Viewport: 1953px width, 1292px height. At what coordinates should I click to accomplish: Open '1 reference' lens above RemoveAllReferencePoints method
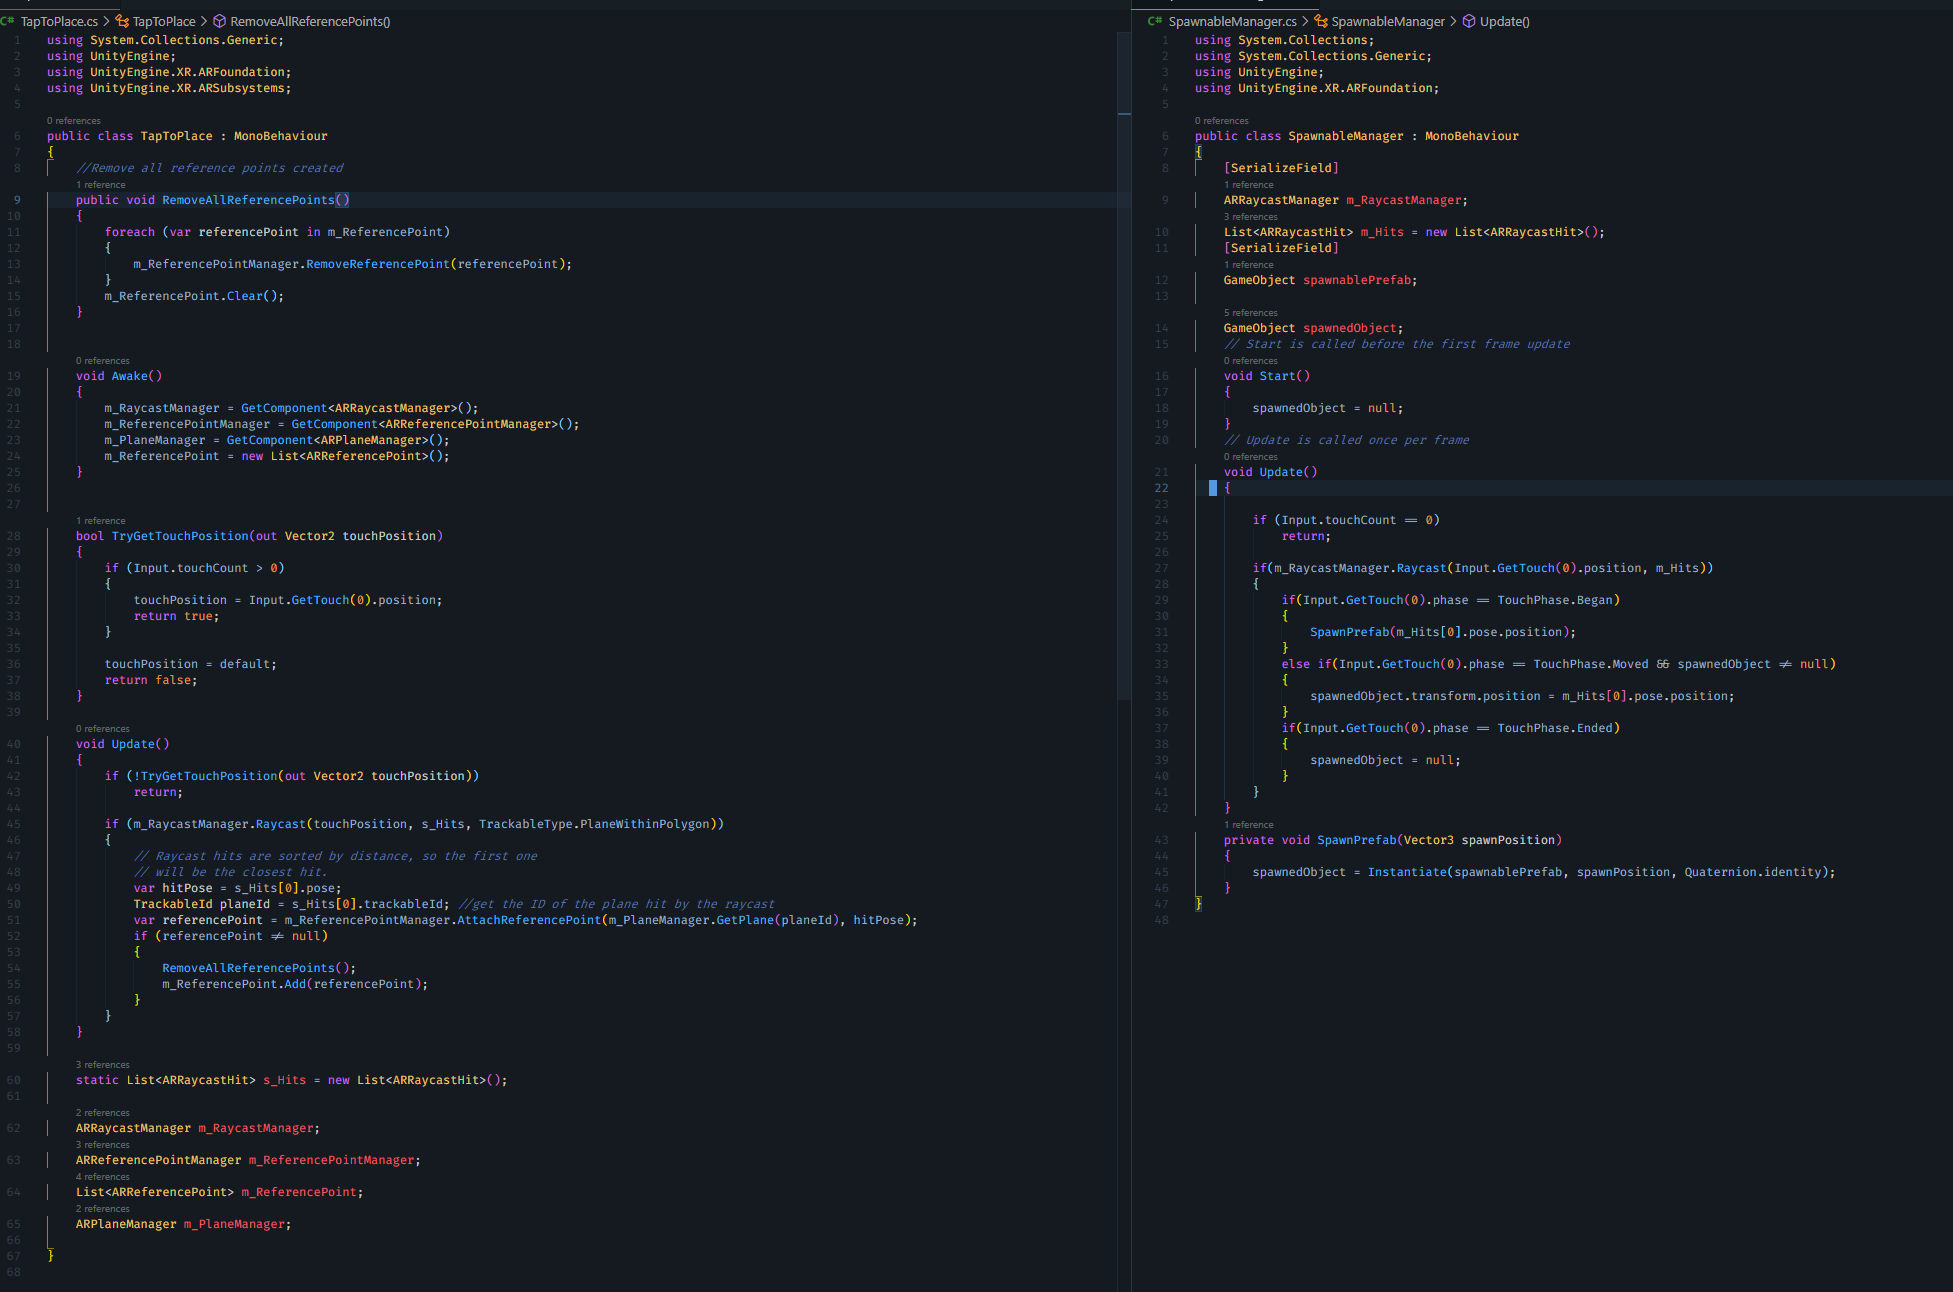point(101,185)
